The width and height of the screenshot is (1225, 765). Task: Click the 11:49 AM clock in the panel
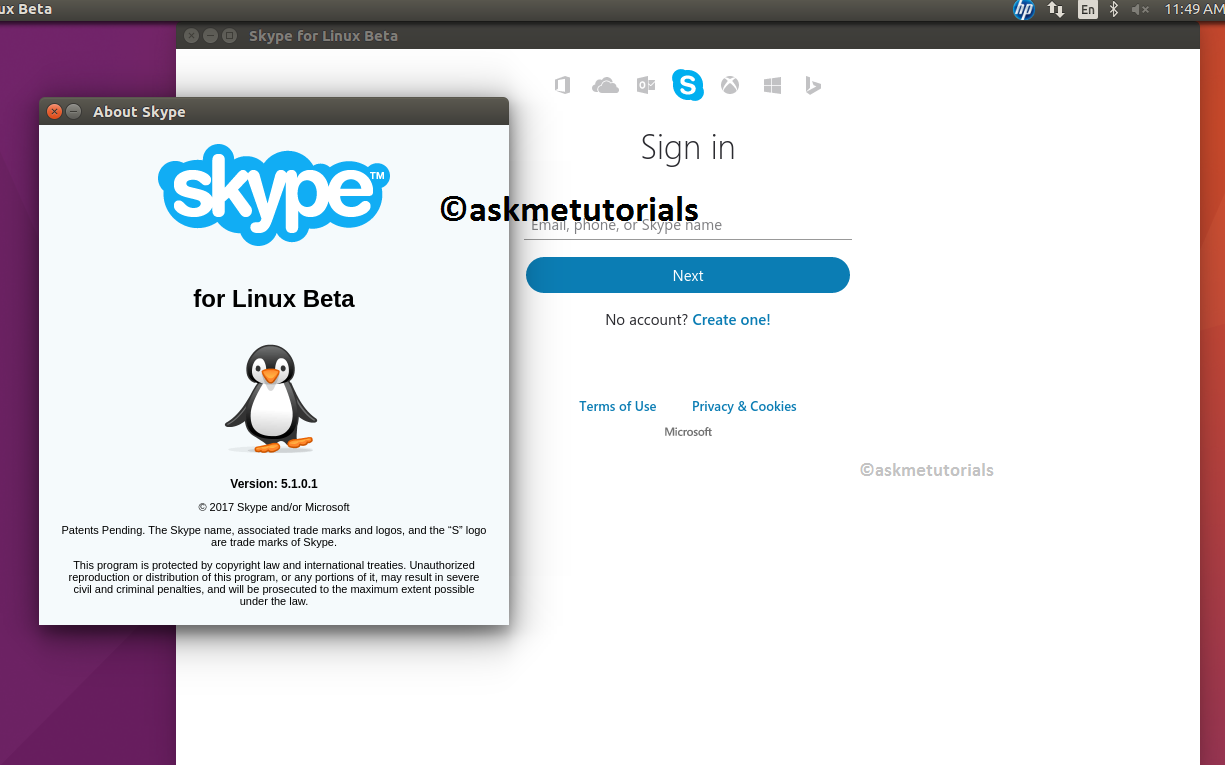pos(1194,10)
